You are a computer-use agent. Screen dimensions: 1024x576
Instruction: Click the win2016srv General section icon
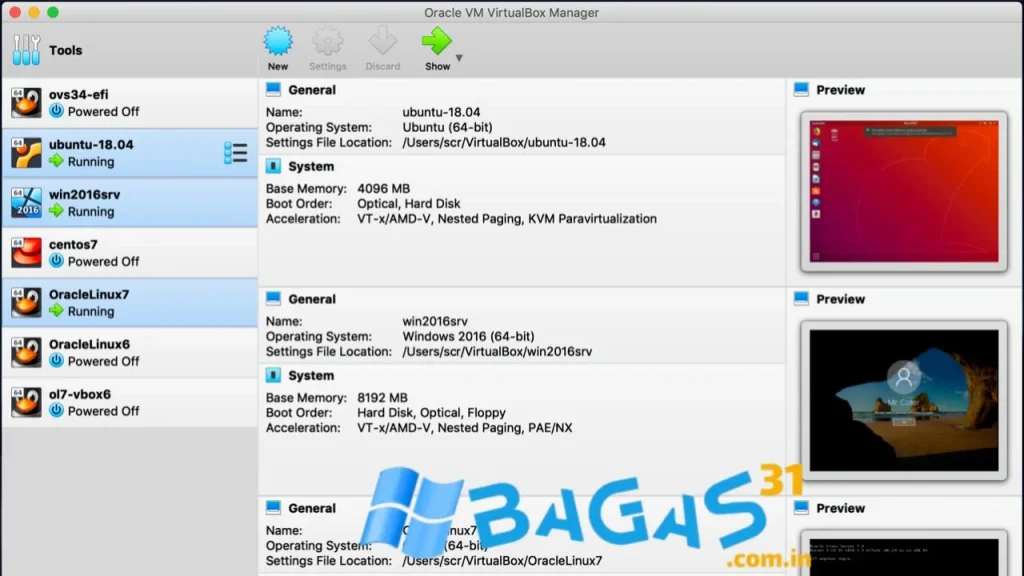click(x=273, y=299)
